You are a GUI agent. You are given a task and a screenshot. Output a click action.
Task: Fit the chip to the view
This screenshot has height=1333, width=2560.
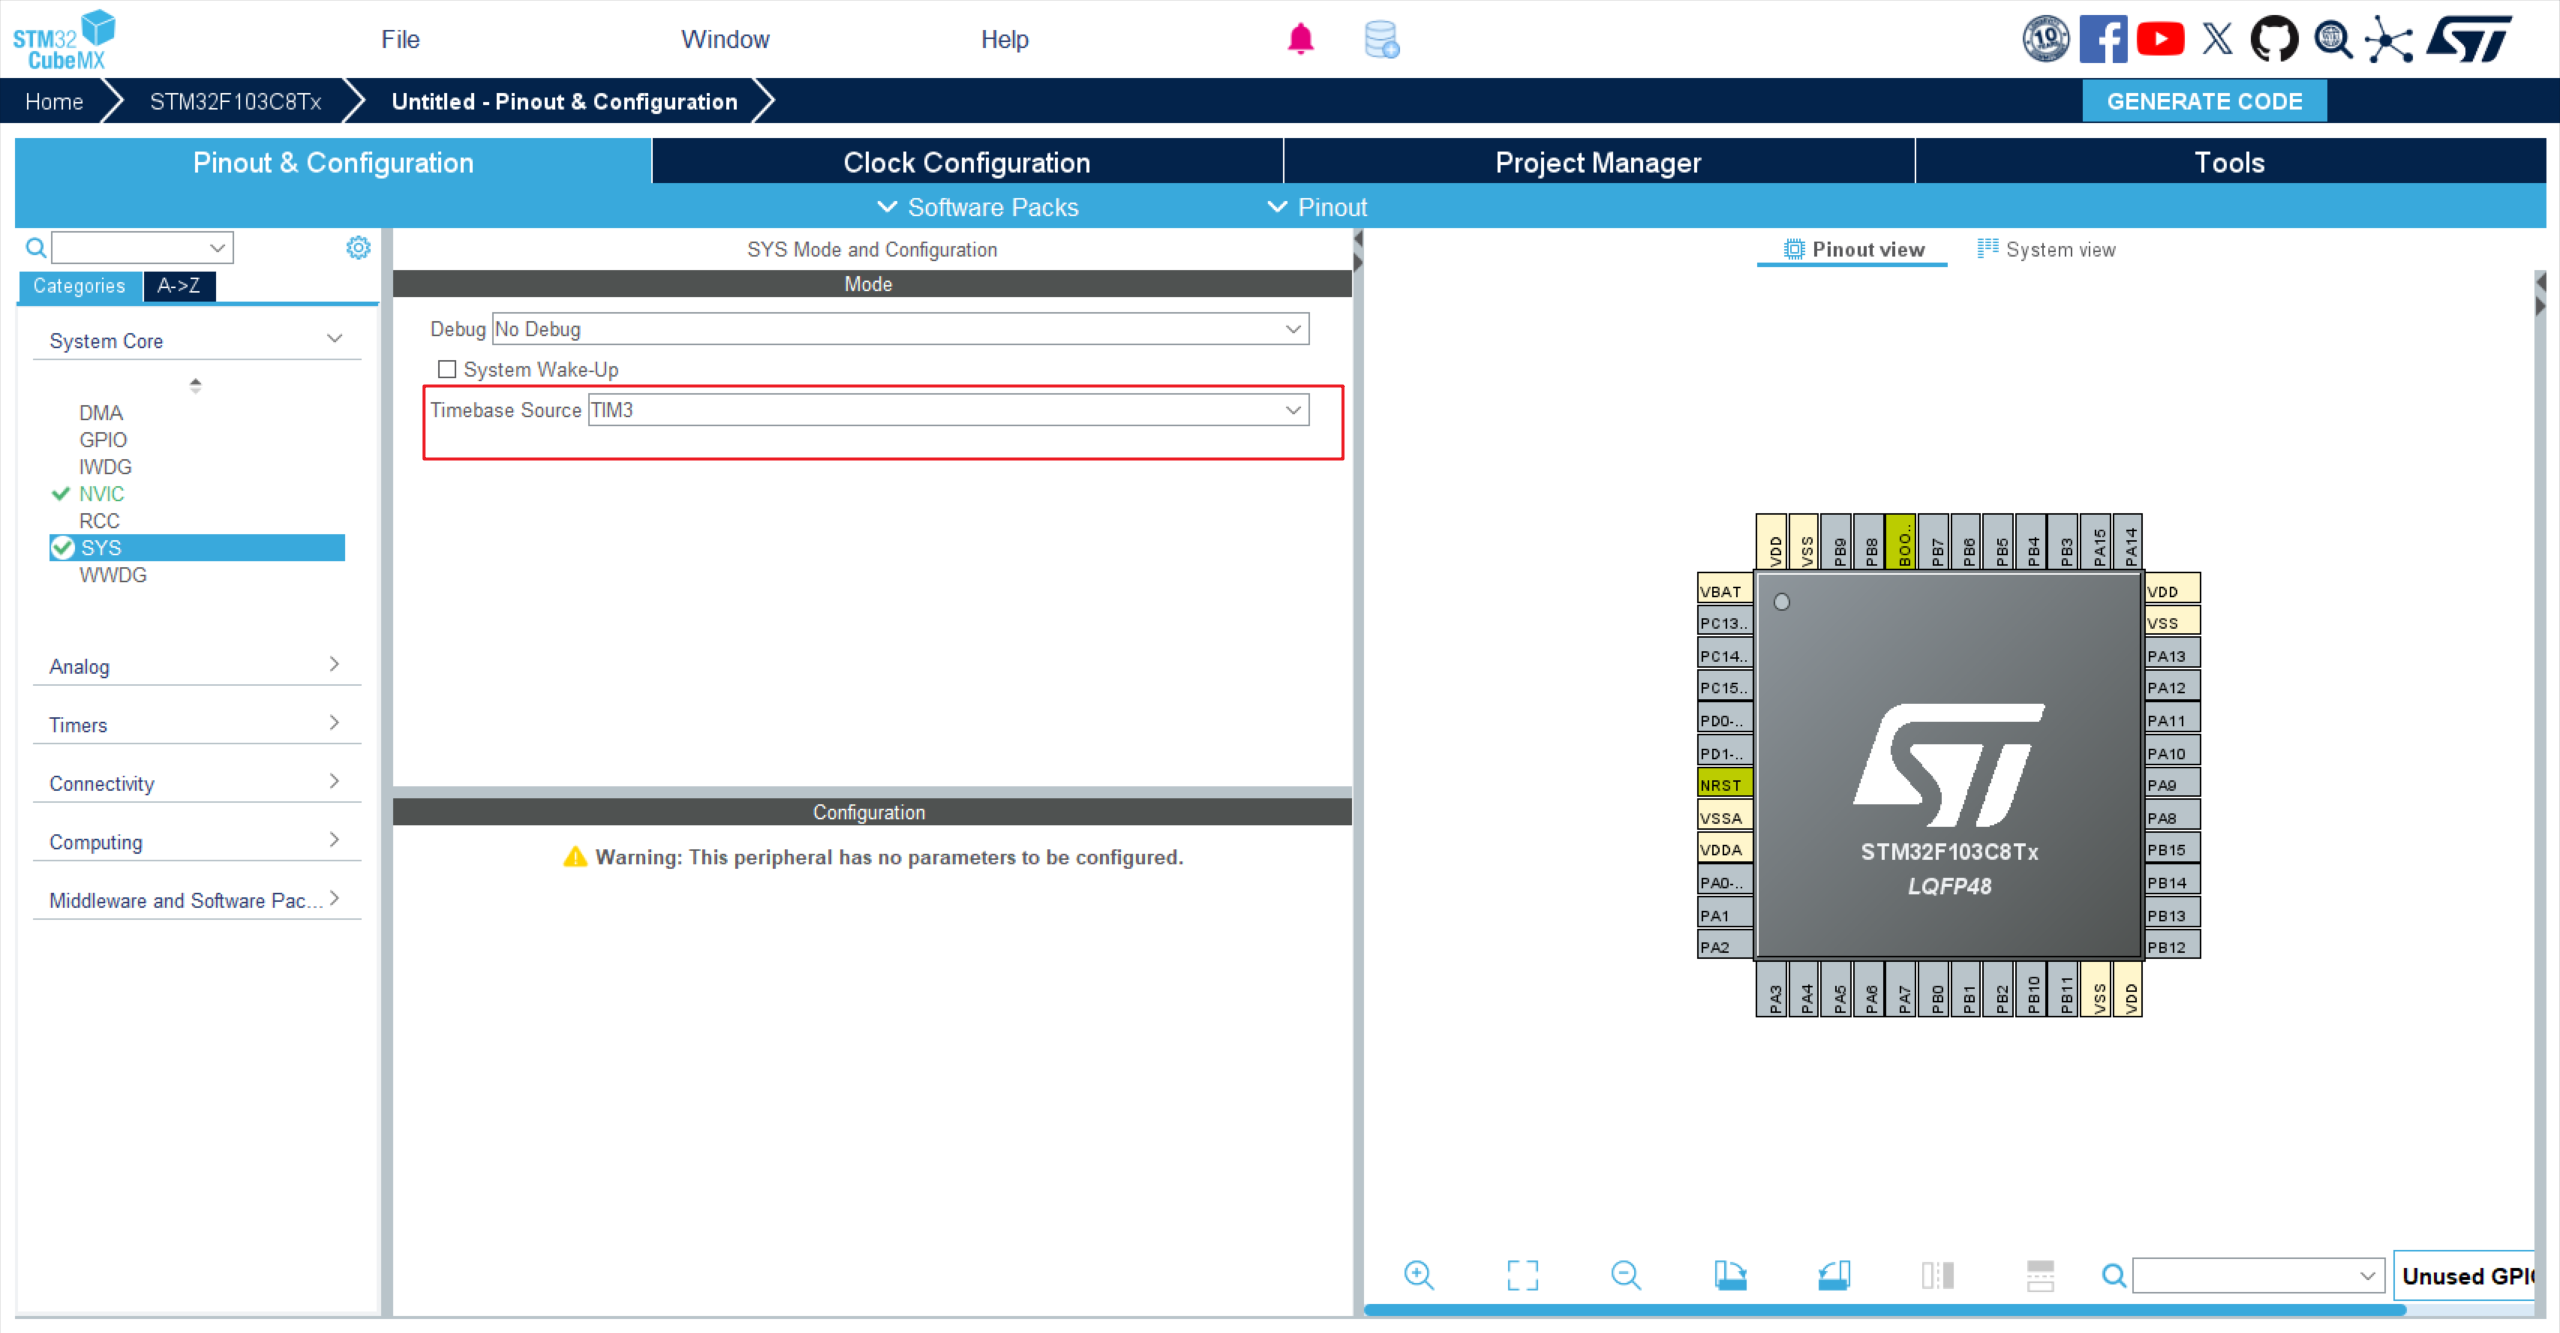pyautogui.click(x=1522, y=1275)
